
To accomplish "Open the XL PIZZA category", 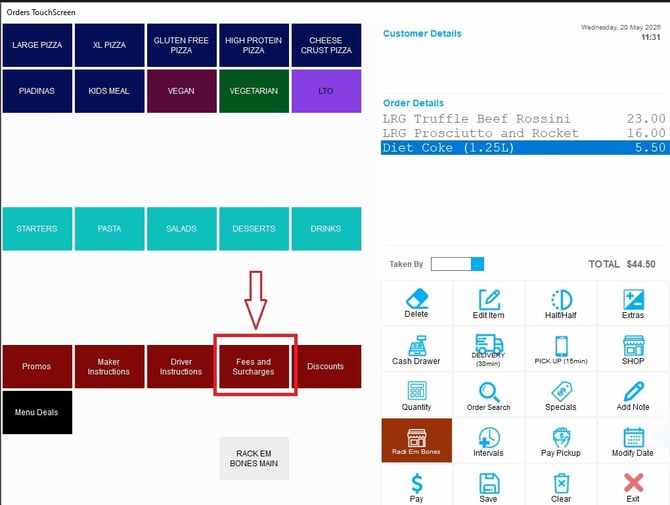I will coord(109,45).
